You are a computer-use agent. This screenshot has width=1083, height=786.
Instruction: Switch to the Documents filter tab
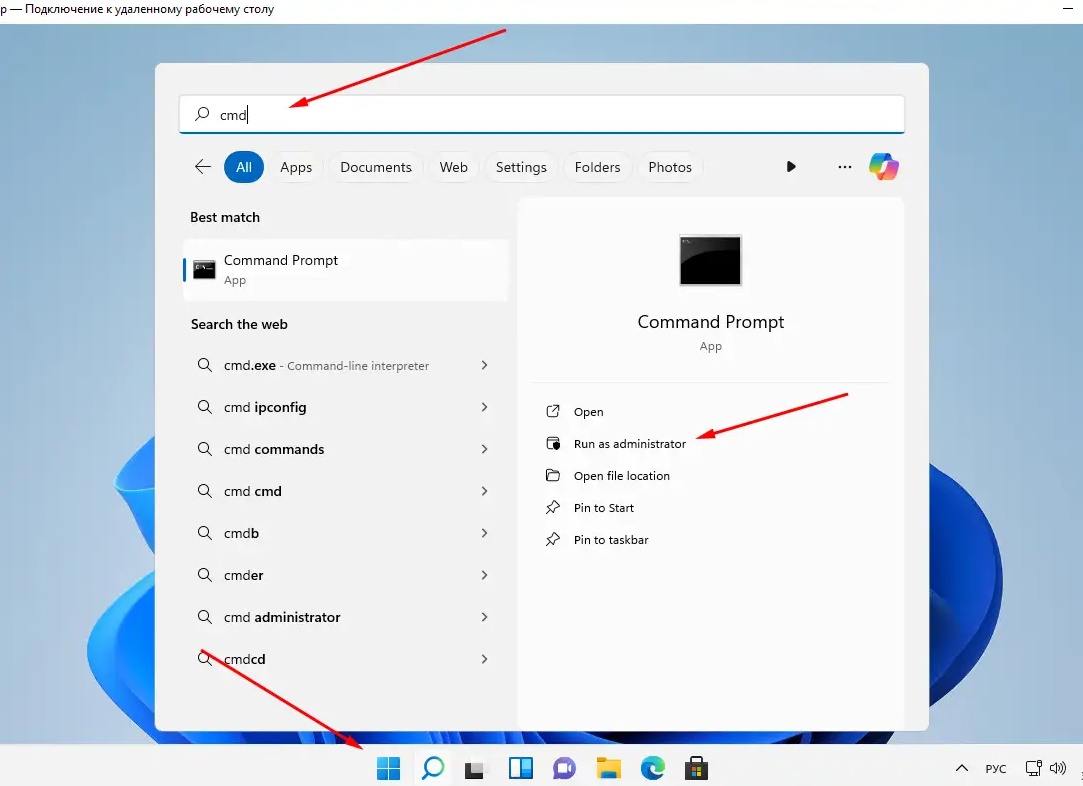[x=376, y=167]
